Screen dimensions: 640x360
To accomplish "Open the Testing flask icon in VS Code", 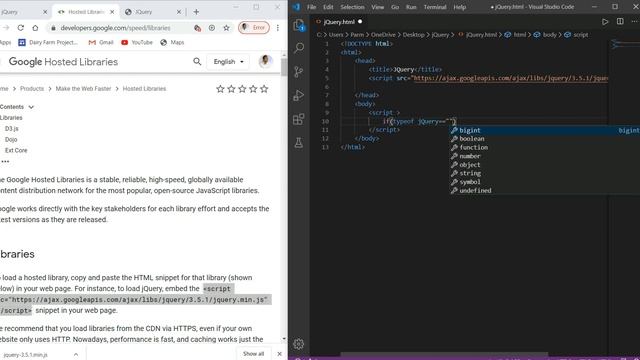I will [x=299, y=143].
